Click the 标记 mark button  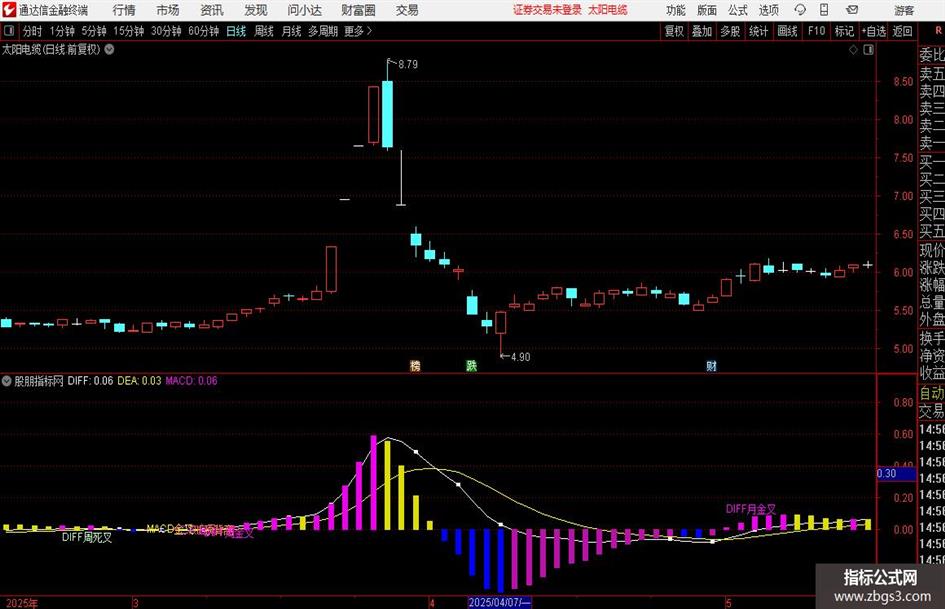pyautogui.click(x=844, y=31)
